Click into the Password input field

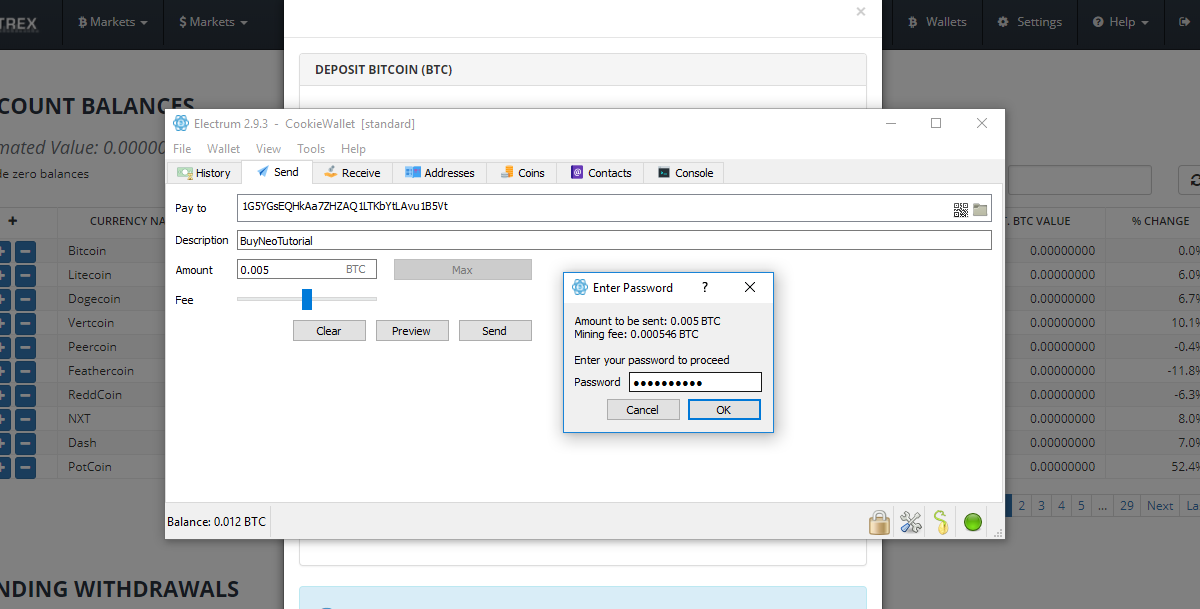coord(695,382)
